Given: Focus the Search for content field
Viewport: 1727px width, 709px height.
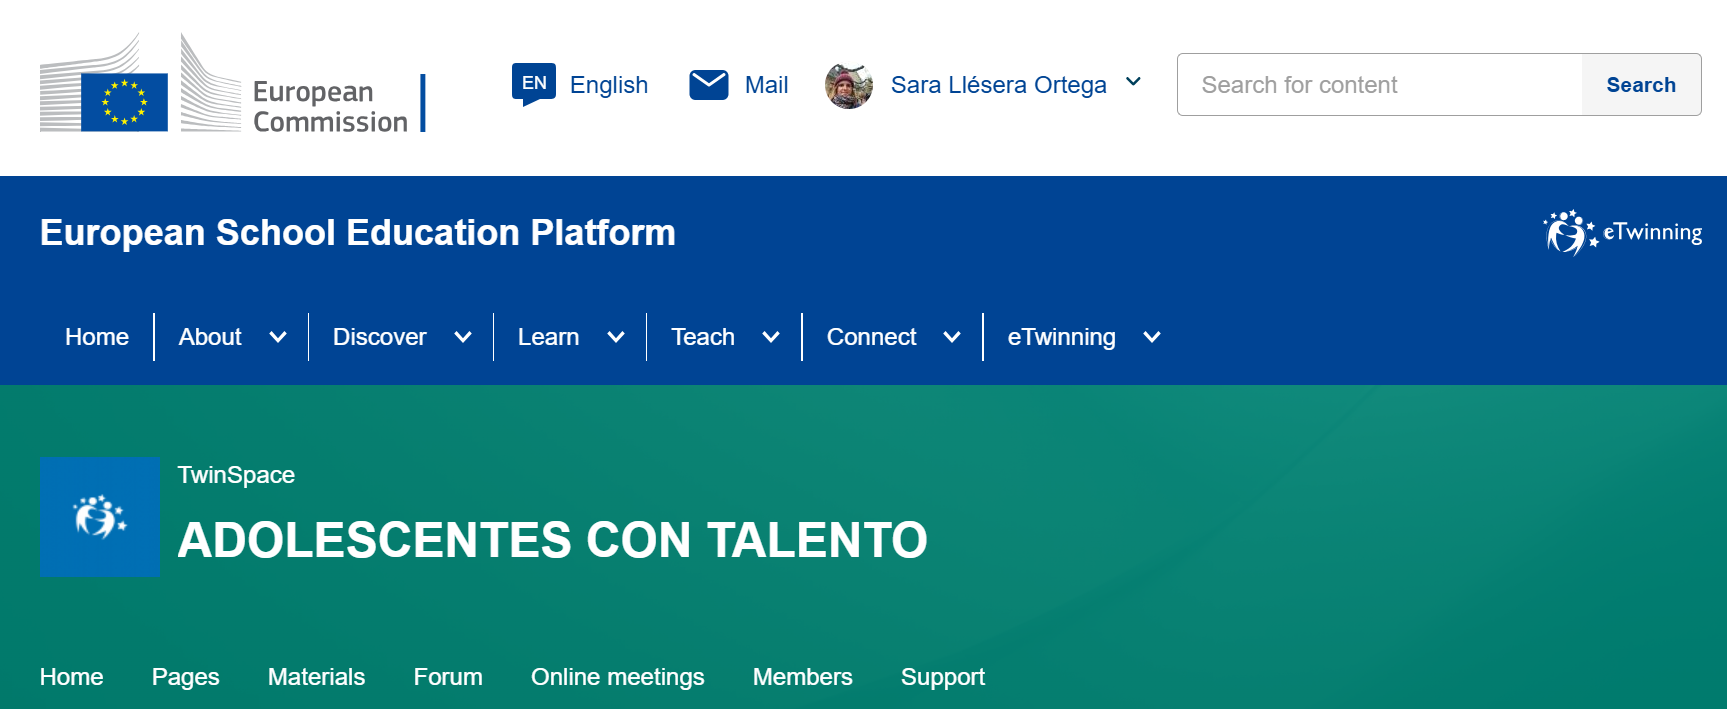Looking at the screenshot, I should [1380, 85].
